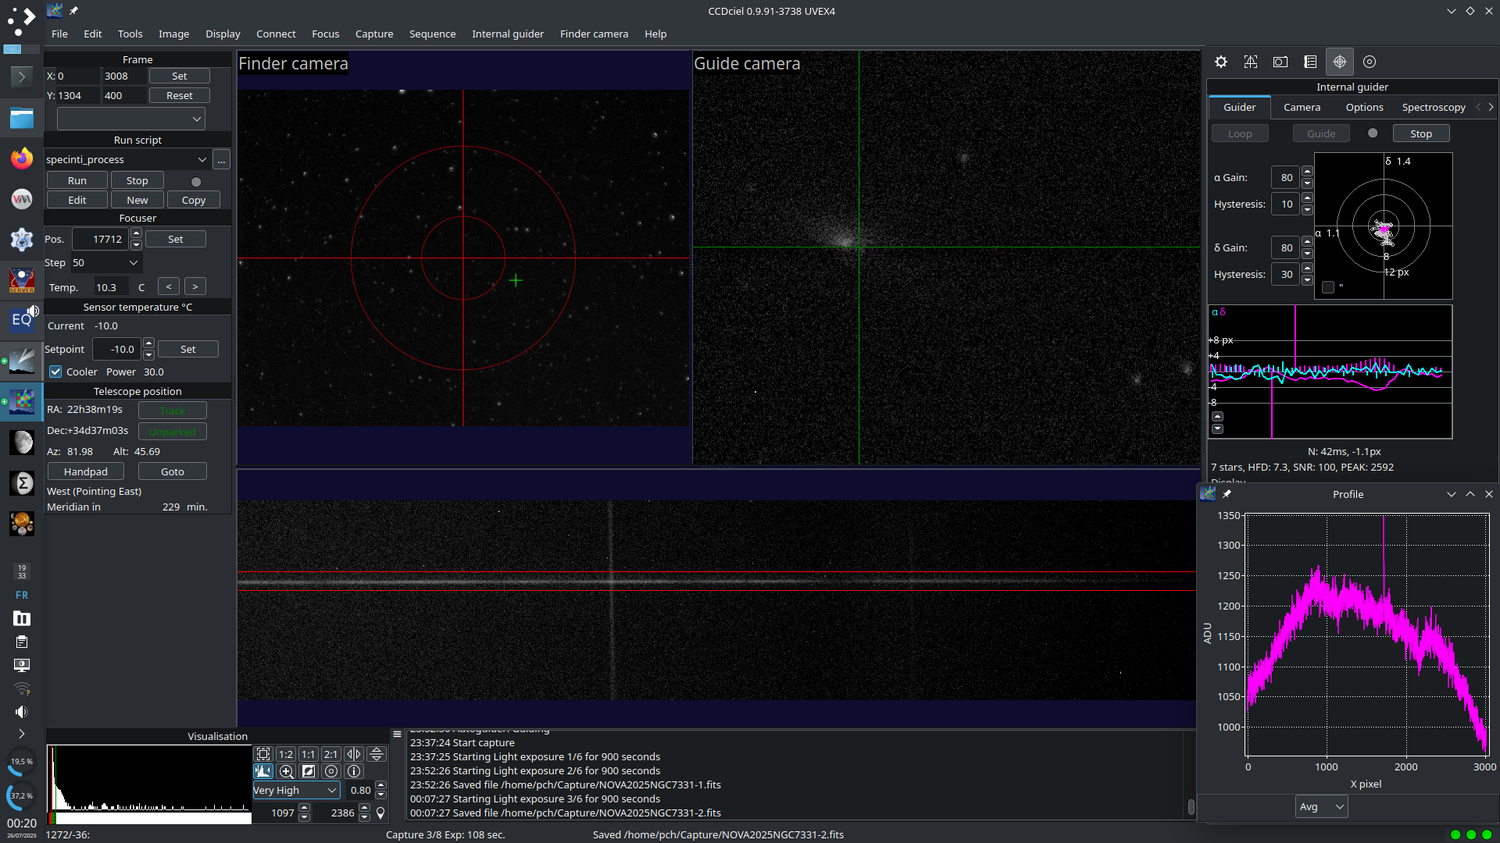Increase the focuser position value
This screenshot has width=1500, height=843.
(x=136, y=234)
